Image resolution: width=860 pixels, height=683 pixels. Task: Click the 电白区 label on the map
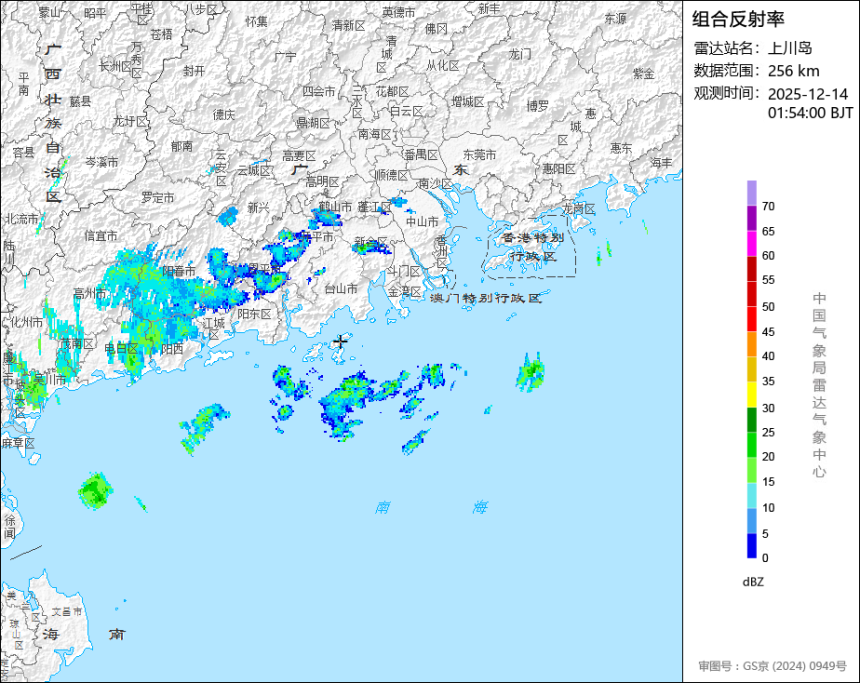(x=121, y=348)
